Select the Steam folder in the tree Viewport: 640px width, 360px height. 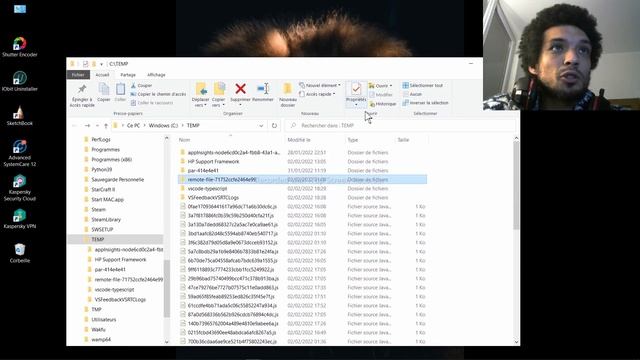98,209
